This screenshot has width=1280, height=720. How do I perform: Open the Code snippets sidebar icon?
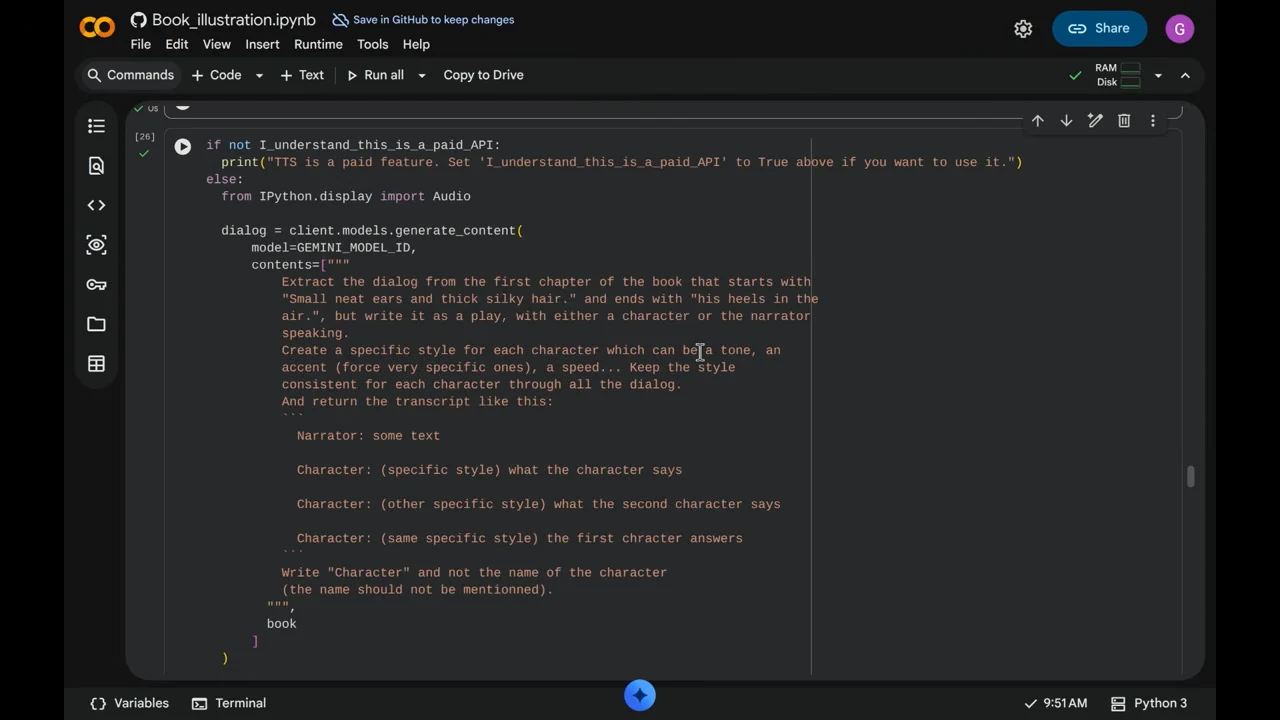coord(96,205)
